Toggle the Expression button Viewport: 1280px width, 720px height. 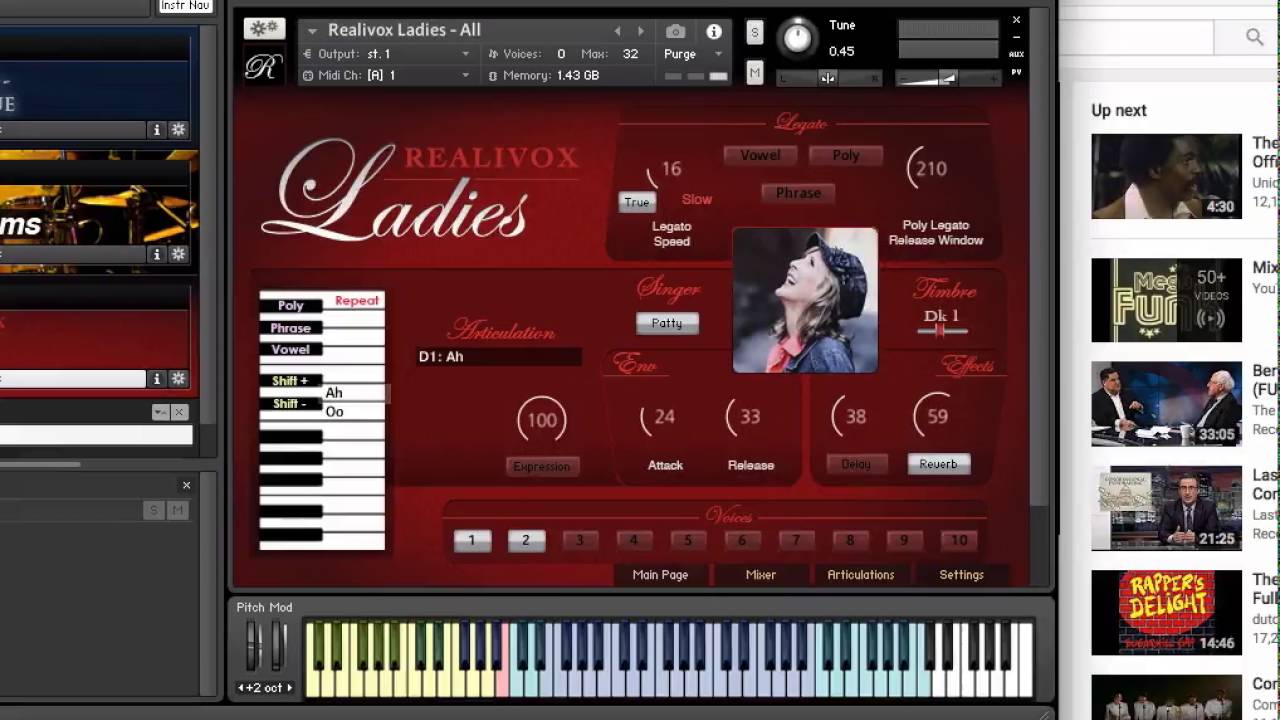pyautogui.click(x=541, y=467)
